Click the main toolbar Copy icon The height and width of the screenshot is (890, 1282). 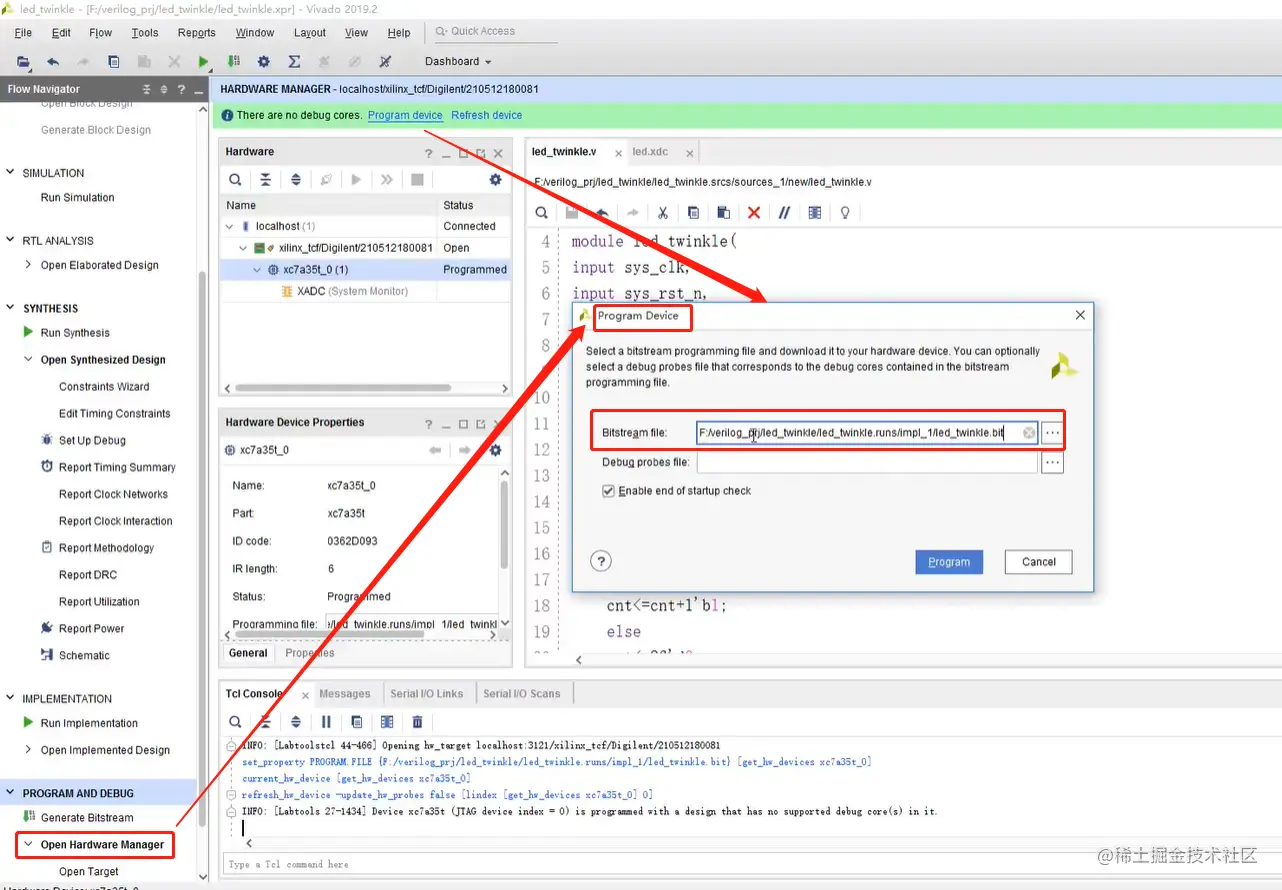113,62
